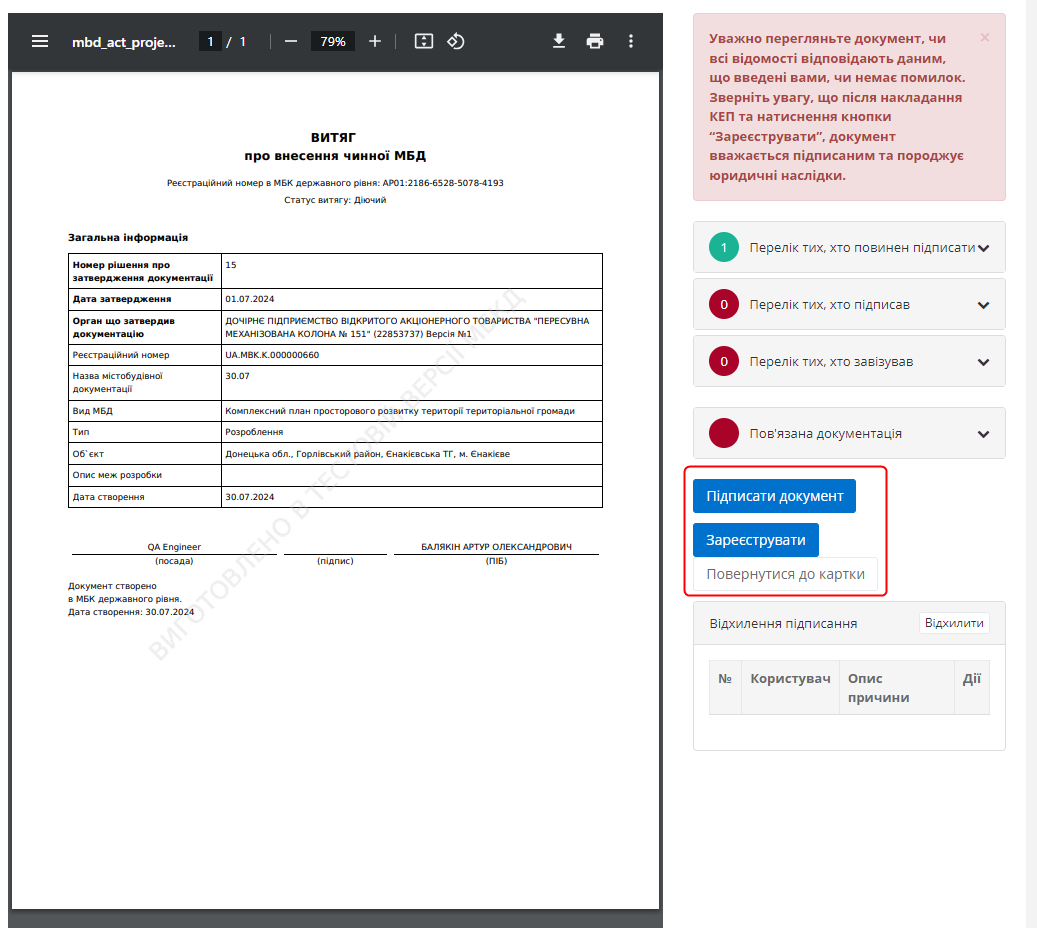Viewport: 1037px width, 928px height.
Task: Close the pink warning alert
Action: tap(984, 38)
